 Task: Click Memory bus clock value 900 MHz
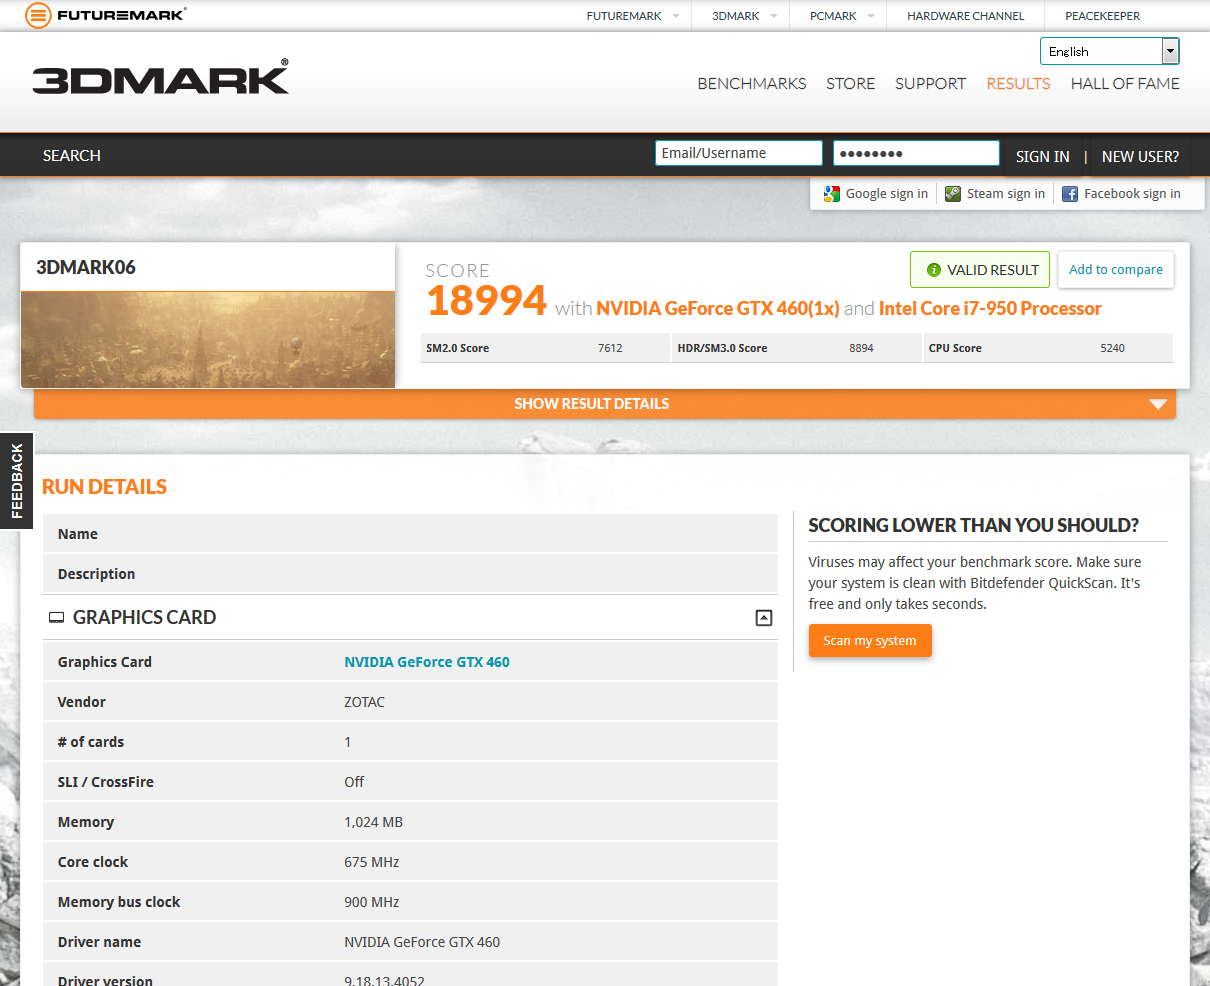[371, 902]
